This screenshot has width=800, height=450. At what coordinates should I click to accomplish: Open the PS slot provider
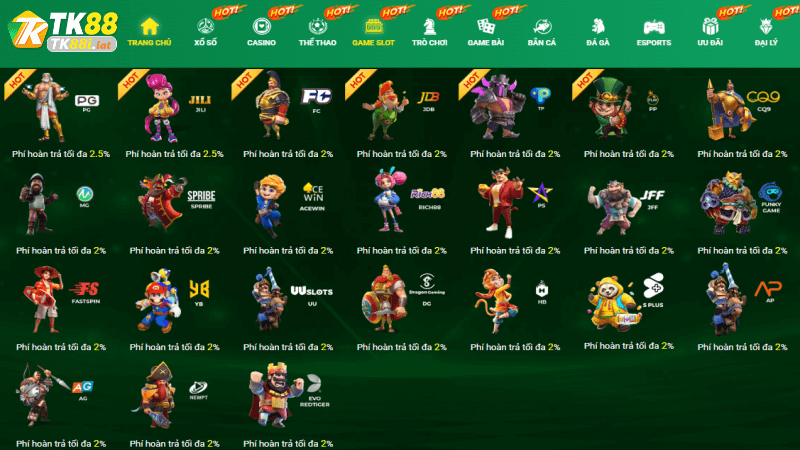tap(515, 212)
